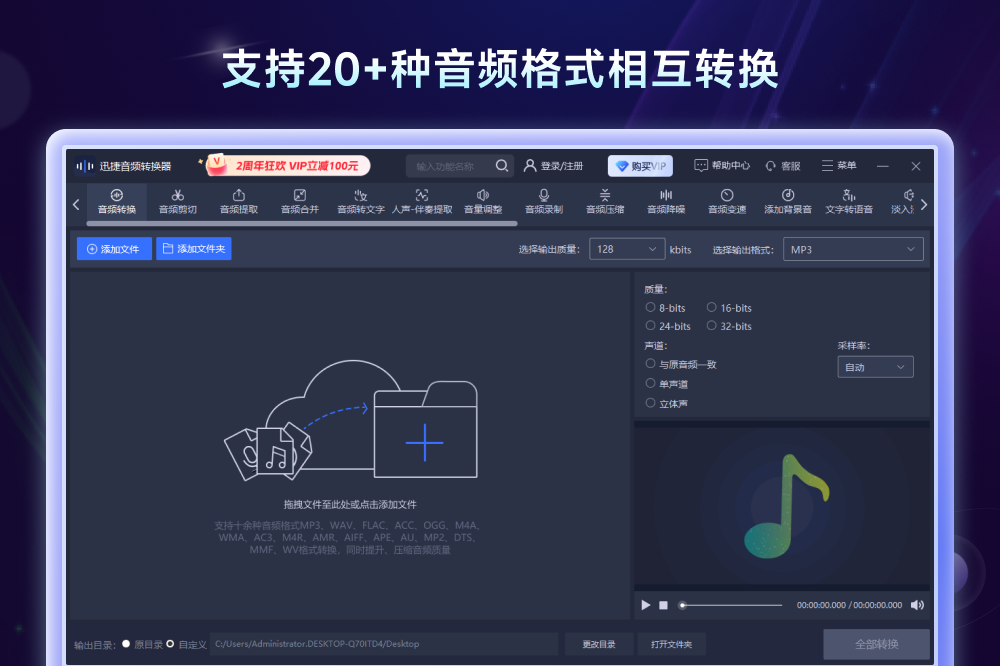
Task: Stop the audio preview
Action: (663, 605)
